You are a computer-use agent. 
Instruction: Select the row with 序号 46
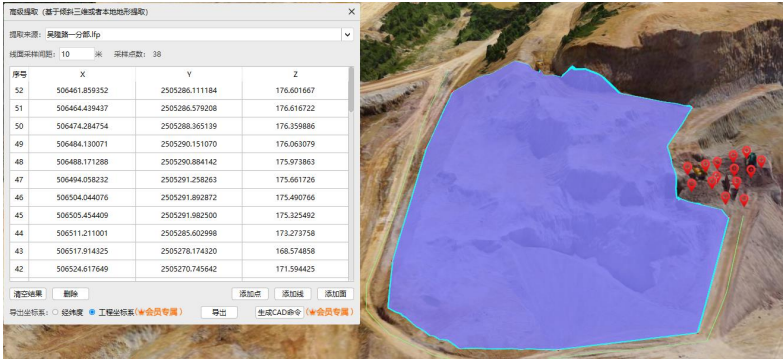point(179,198)
